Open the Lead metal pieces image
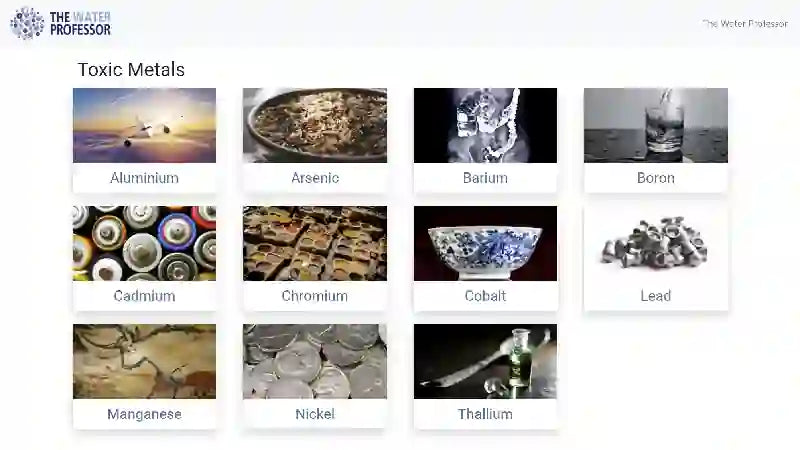800x450 pixels. 656,243
